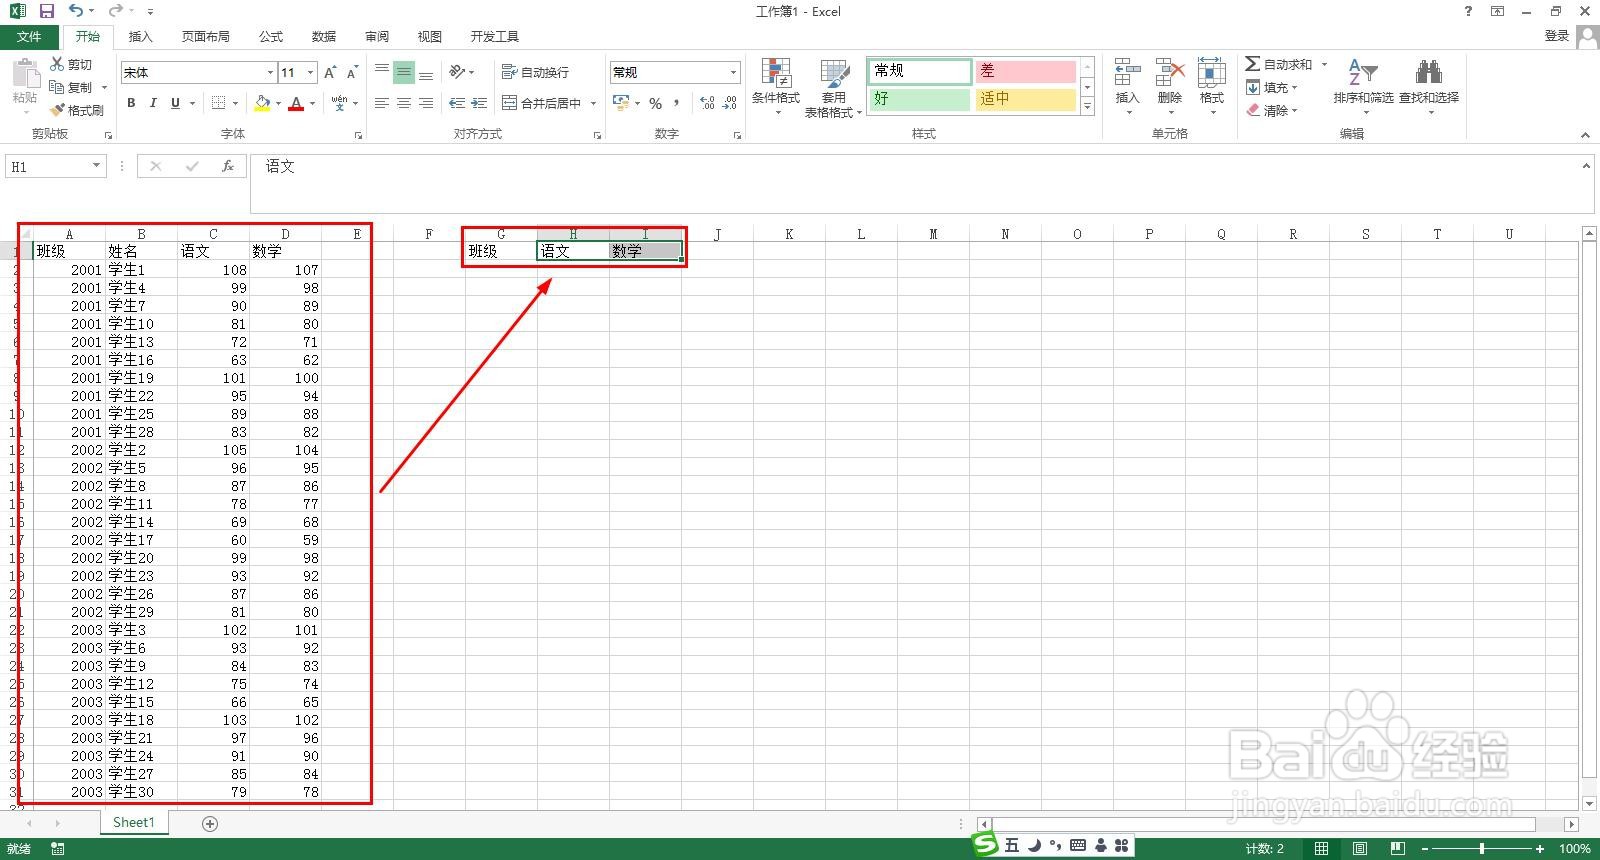Open the Clear (清除) dropdown
The height and width of the screenshot is (860, 1600).
pos(1271,110)
